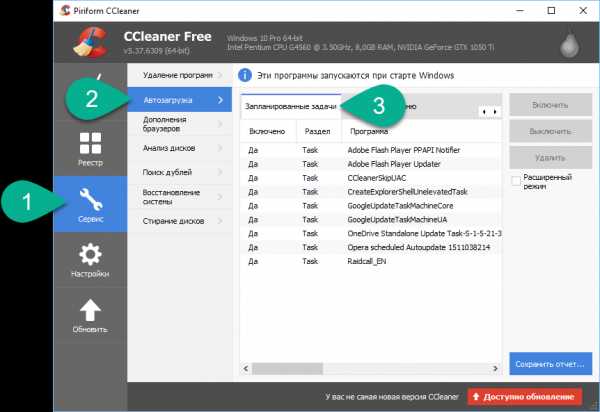Click the Удалить button
600x412 pixels.
click(x=550, y=157)
